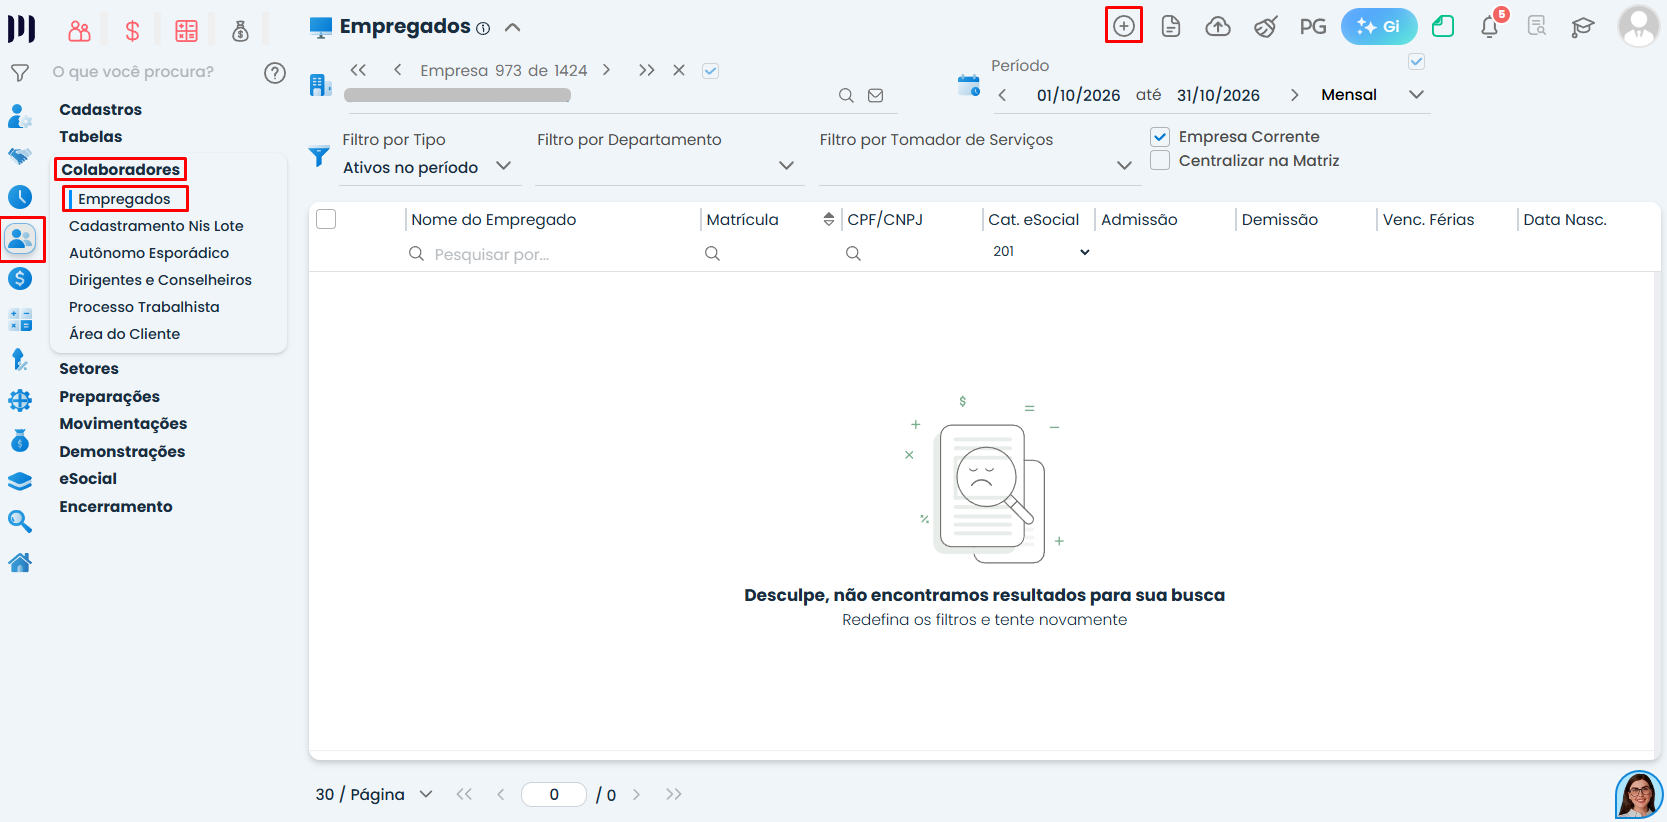
Task: Toggle the Empresa Corrente checkbox
Action: pyautogui.click(x=1160, y=137)
